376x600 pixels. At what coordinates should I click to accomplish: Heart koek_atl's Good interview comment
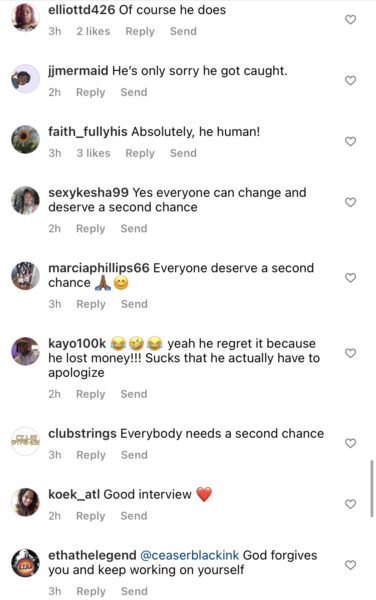[x=350, y=504]
